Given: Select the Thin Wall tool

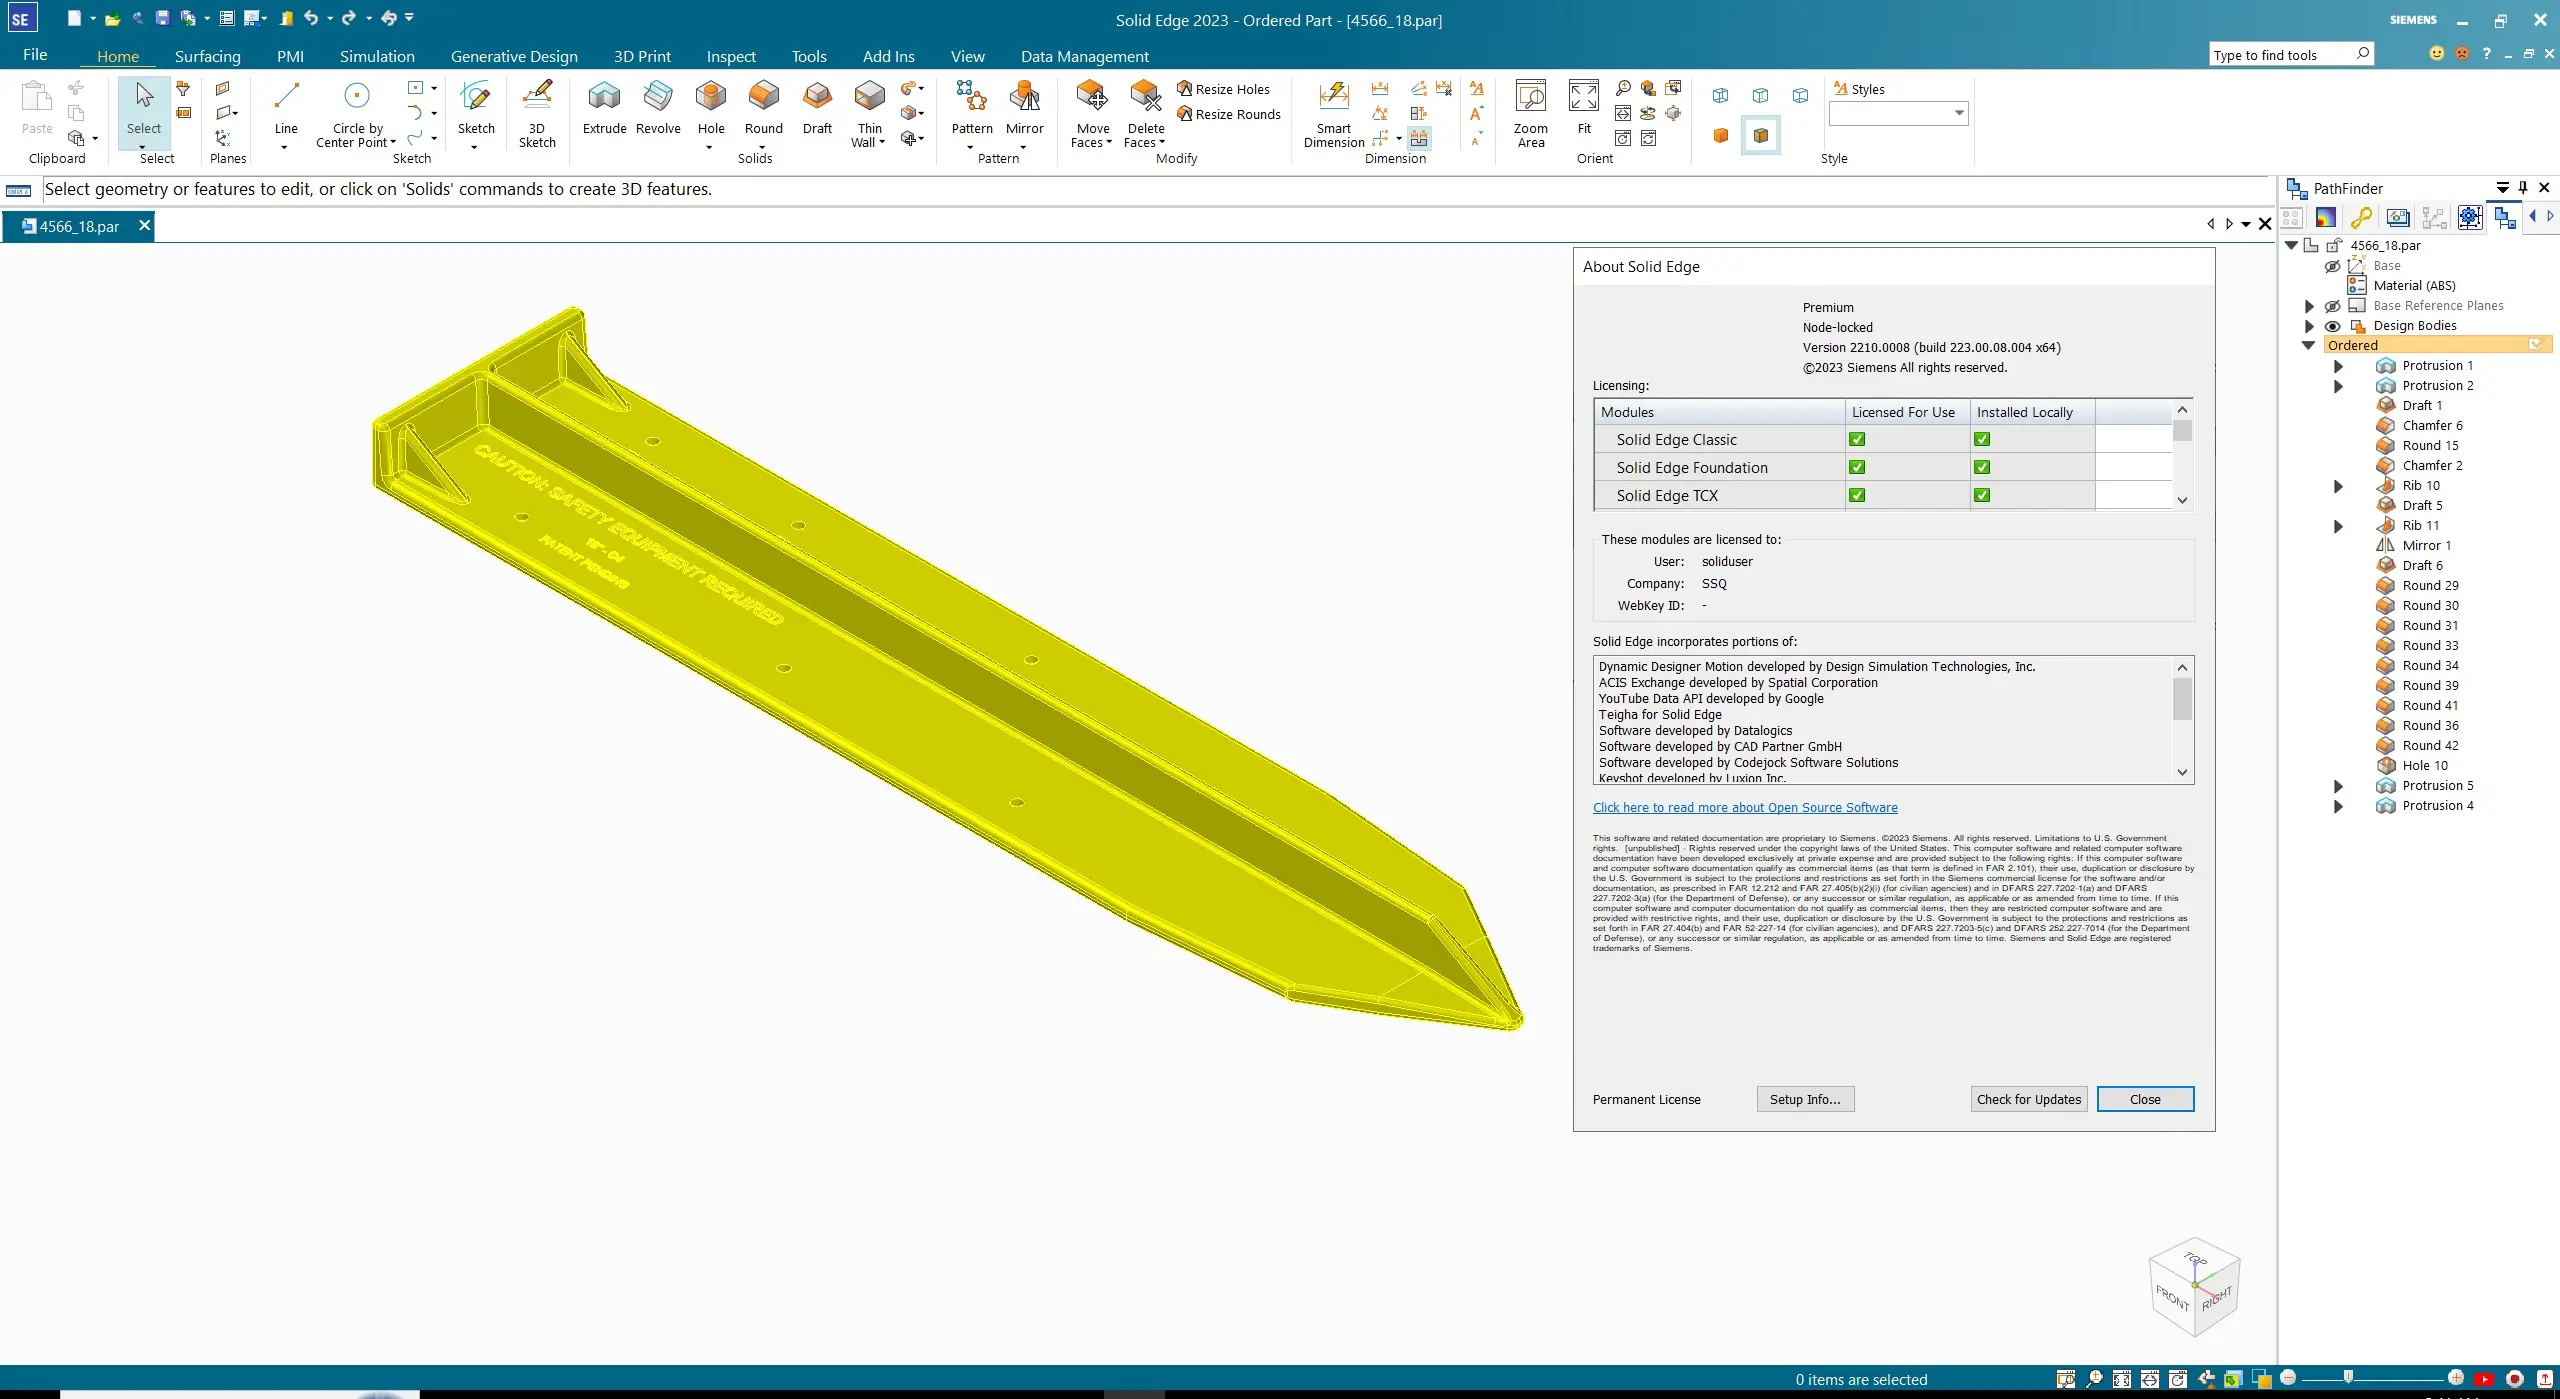Looking at the screenshot, I should [x=869, y=113].
